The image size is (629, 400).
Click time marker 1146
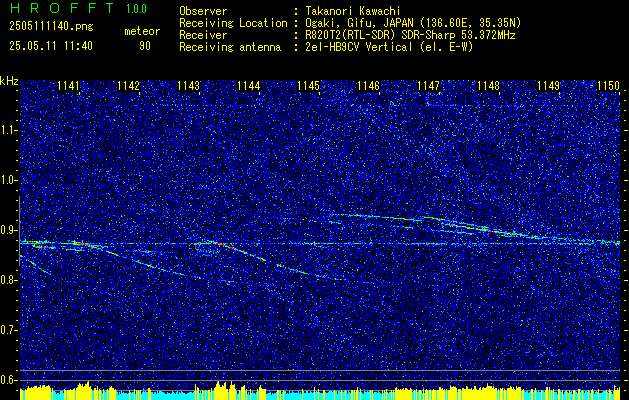click(x=368, y=85)
